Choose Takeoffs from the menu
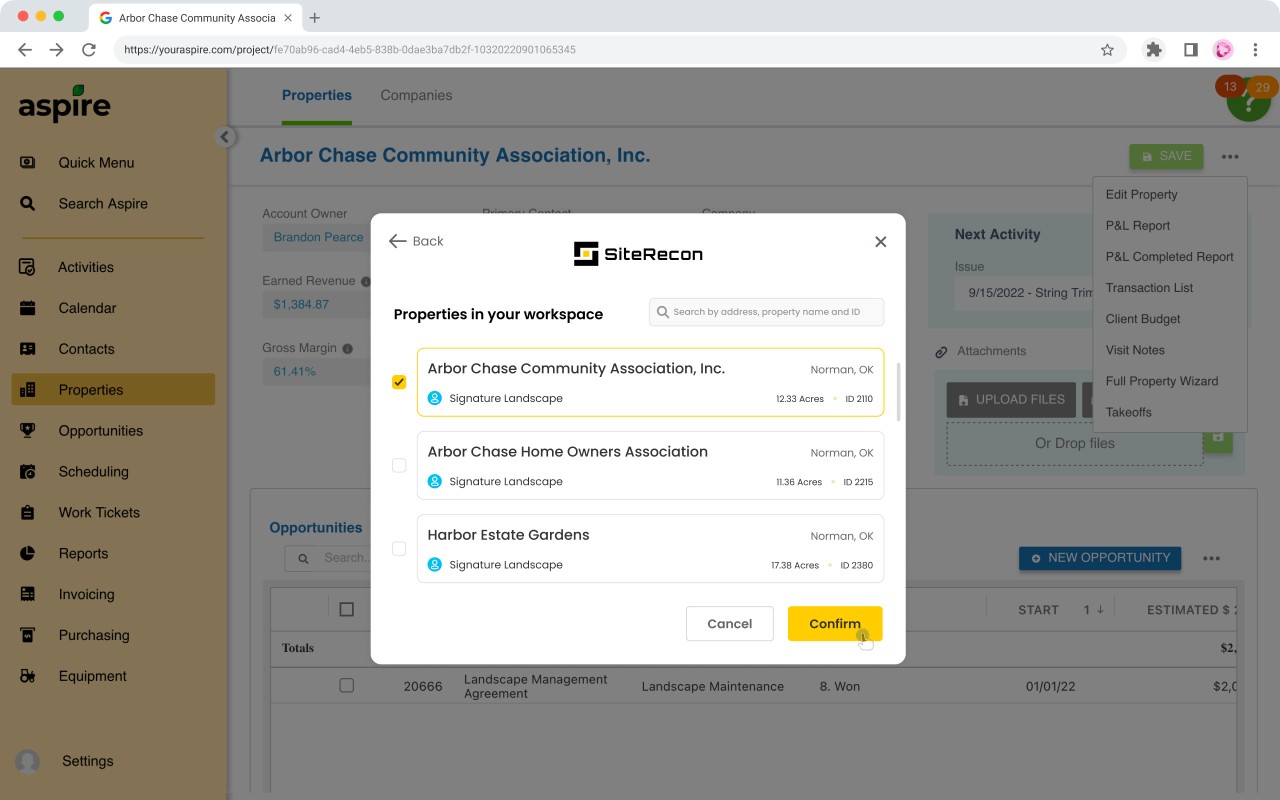 click(x=1129, y=412)
